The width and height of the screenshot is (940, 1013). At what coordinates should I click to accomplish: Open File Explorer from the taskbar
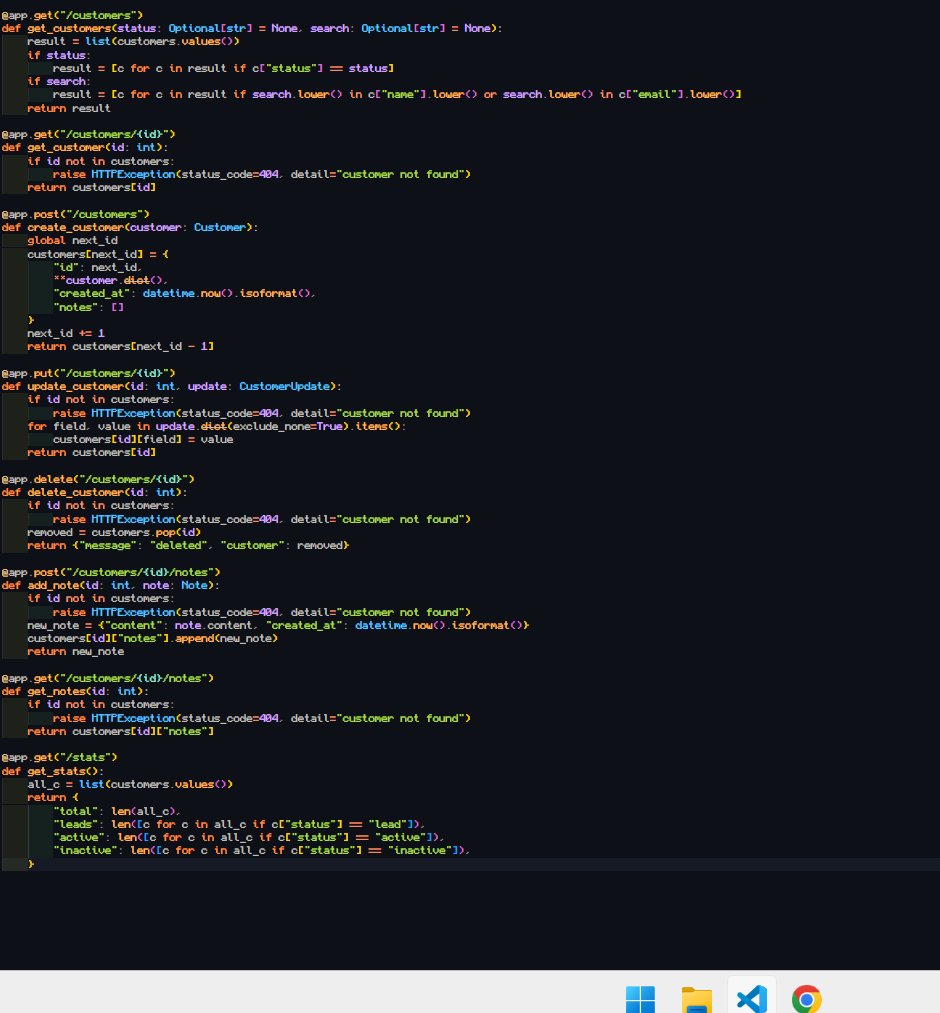(696, 999)
